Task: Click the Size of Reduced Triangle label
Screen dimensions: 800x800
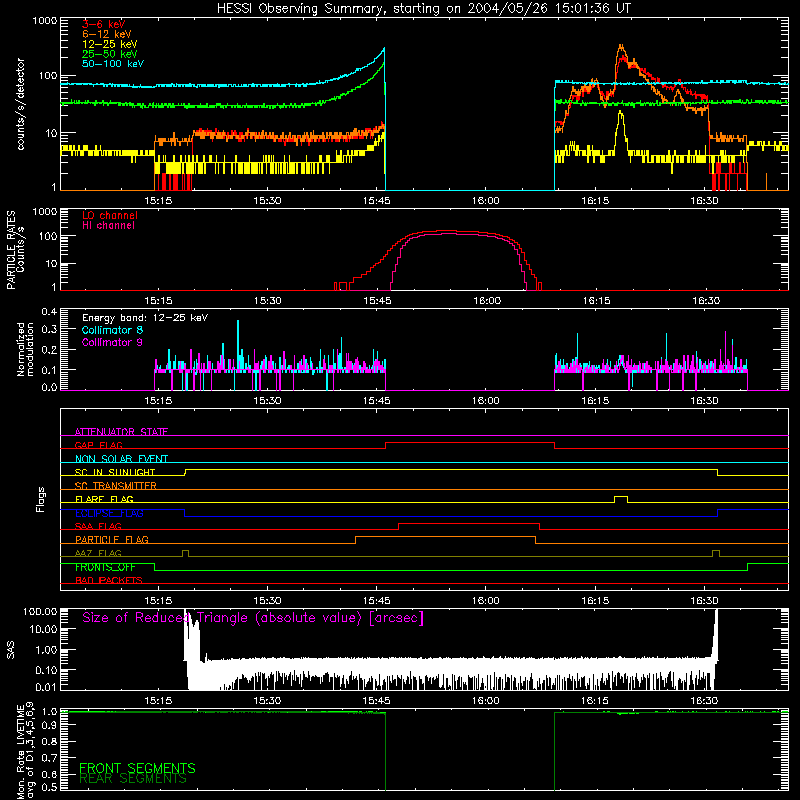Action: (253, 618)
